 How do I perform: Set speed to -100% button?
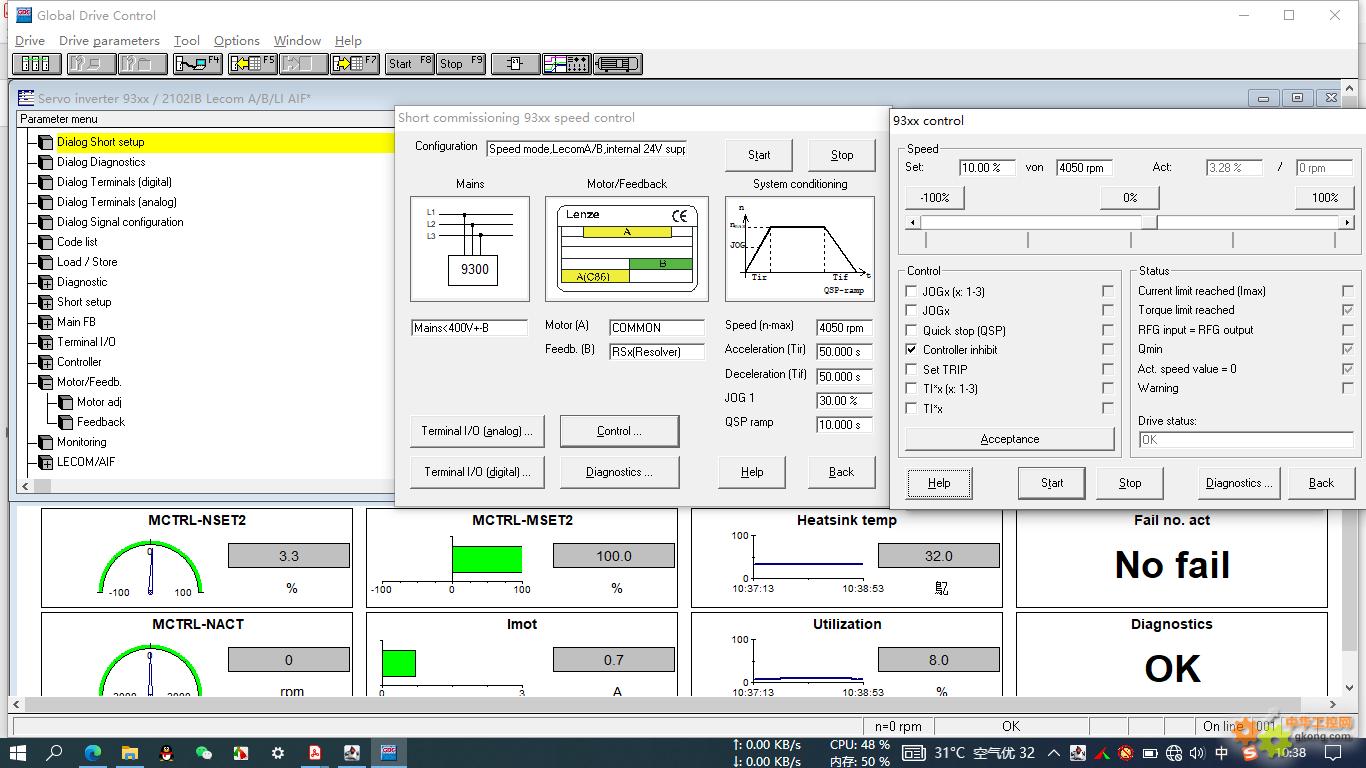pyautogui.click(x=935, y=198)
